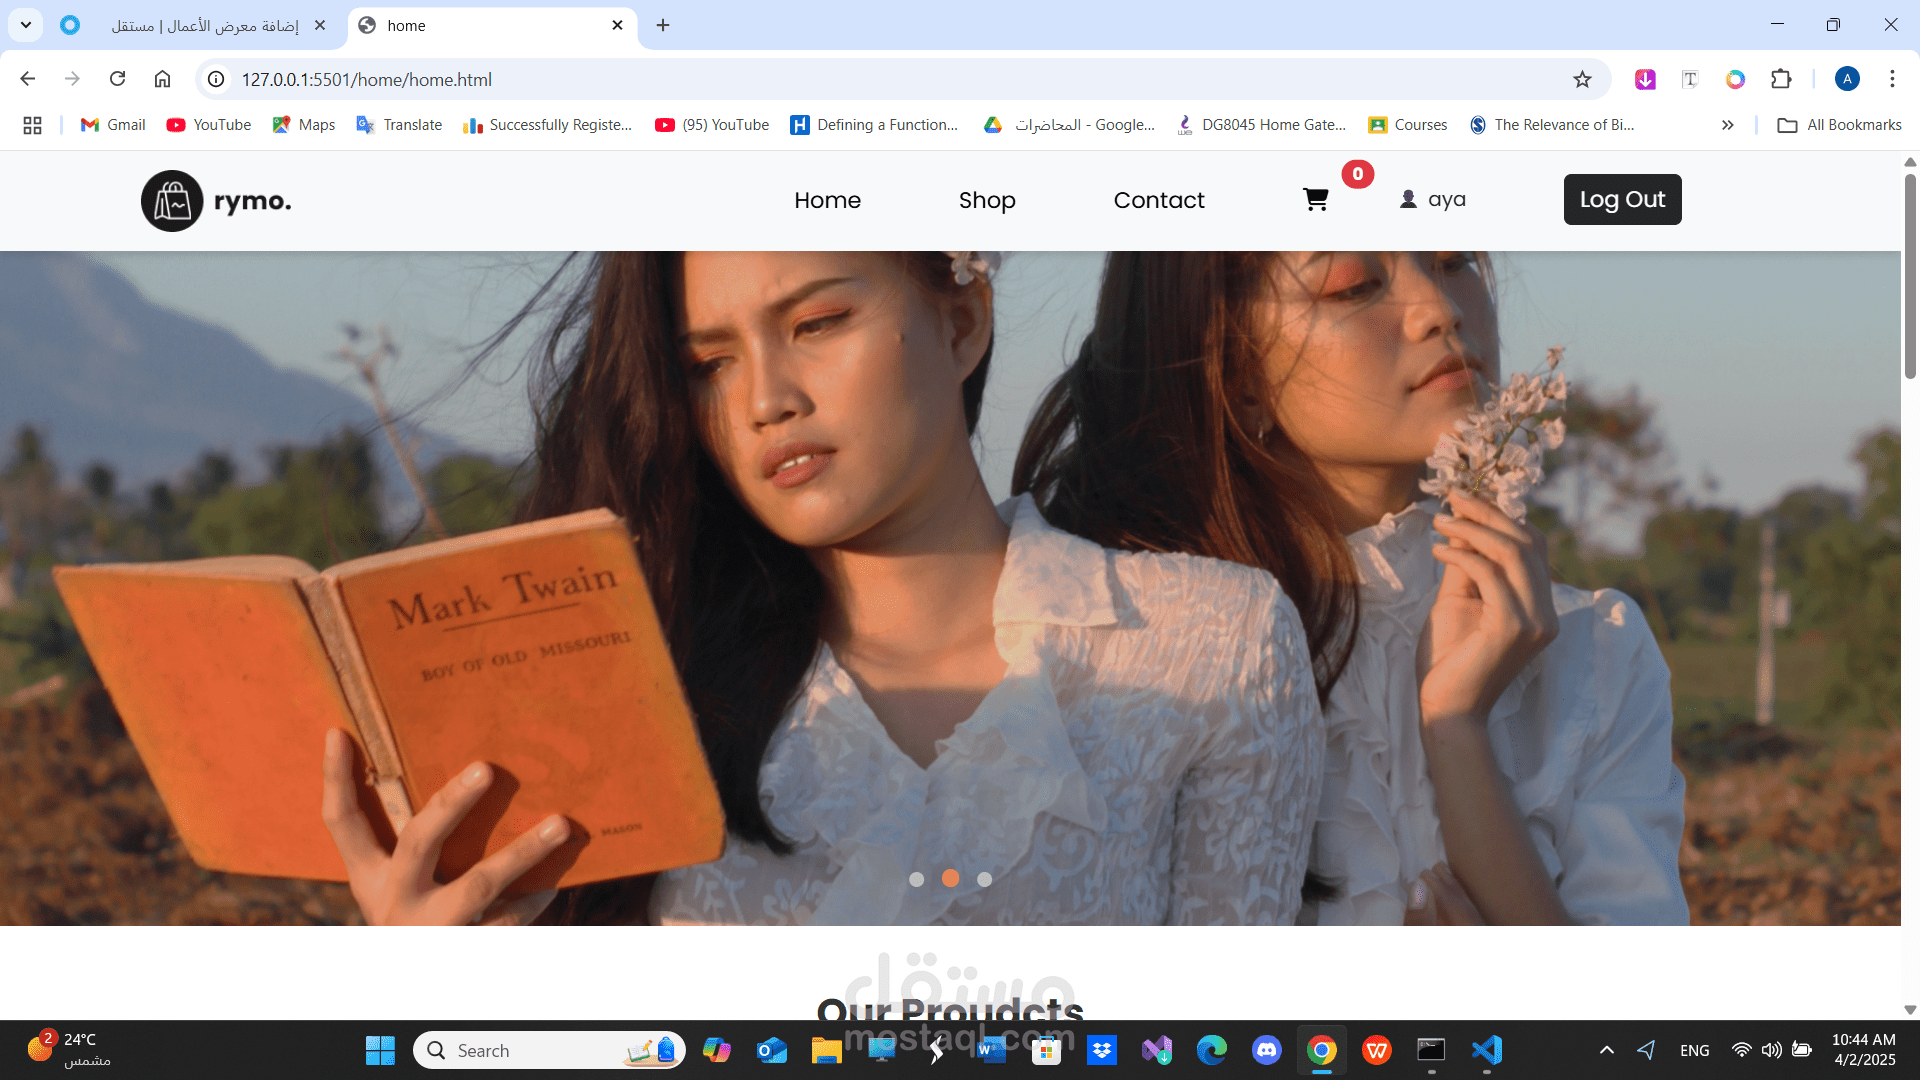This screenshot has height=1080, width=1920.
Task: Open Visual Studio Code from the taskbar
Action: (1486, 1050)
